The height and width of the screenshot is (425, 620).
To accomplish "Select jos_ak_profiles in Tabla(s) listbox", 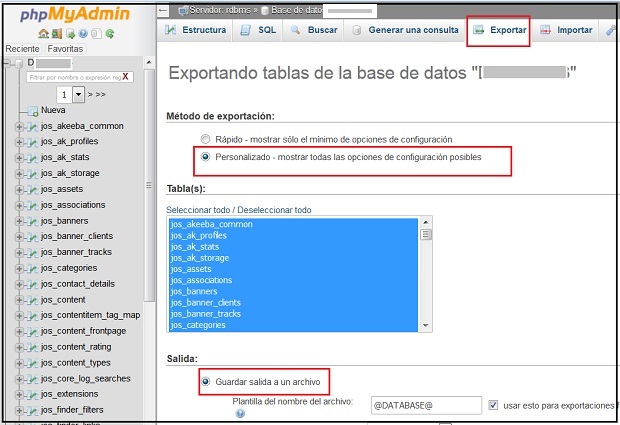I will [x=294, y=235].
